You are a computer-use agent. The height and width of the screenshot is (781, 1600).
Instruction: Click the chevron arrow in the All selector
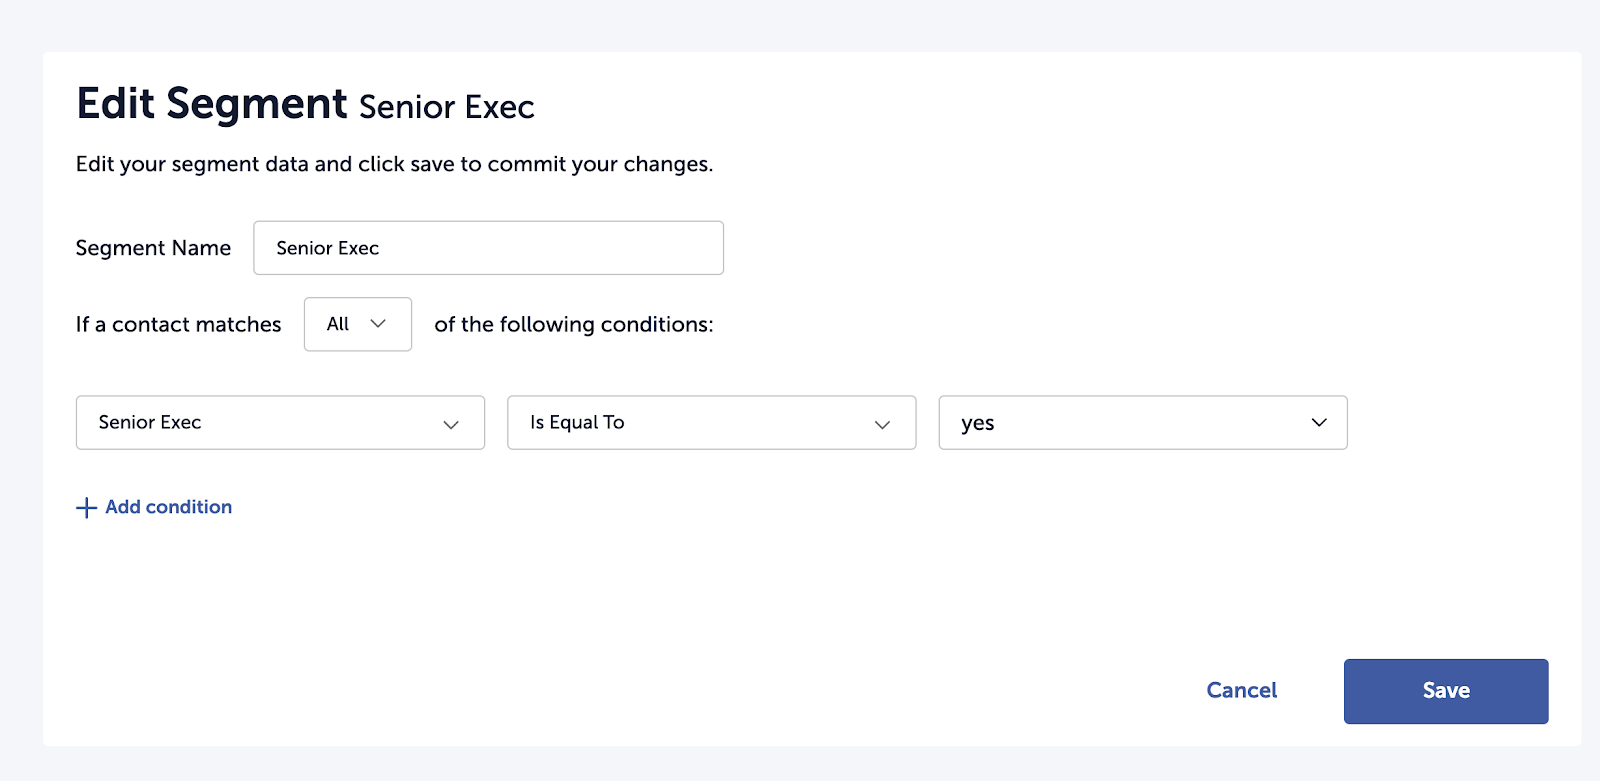tap(378, 324)
